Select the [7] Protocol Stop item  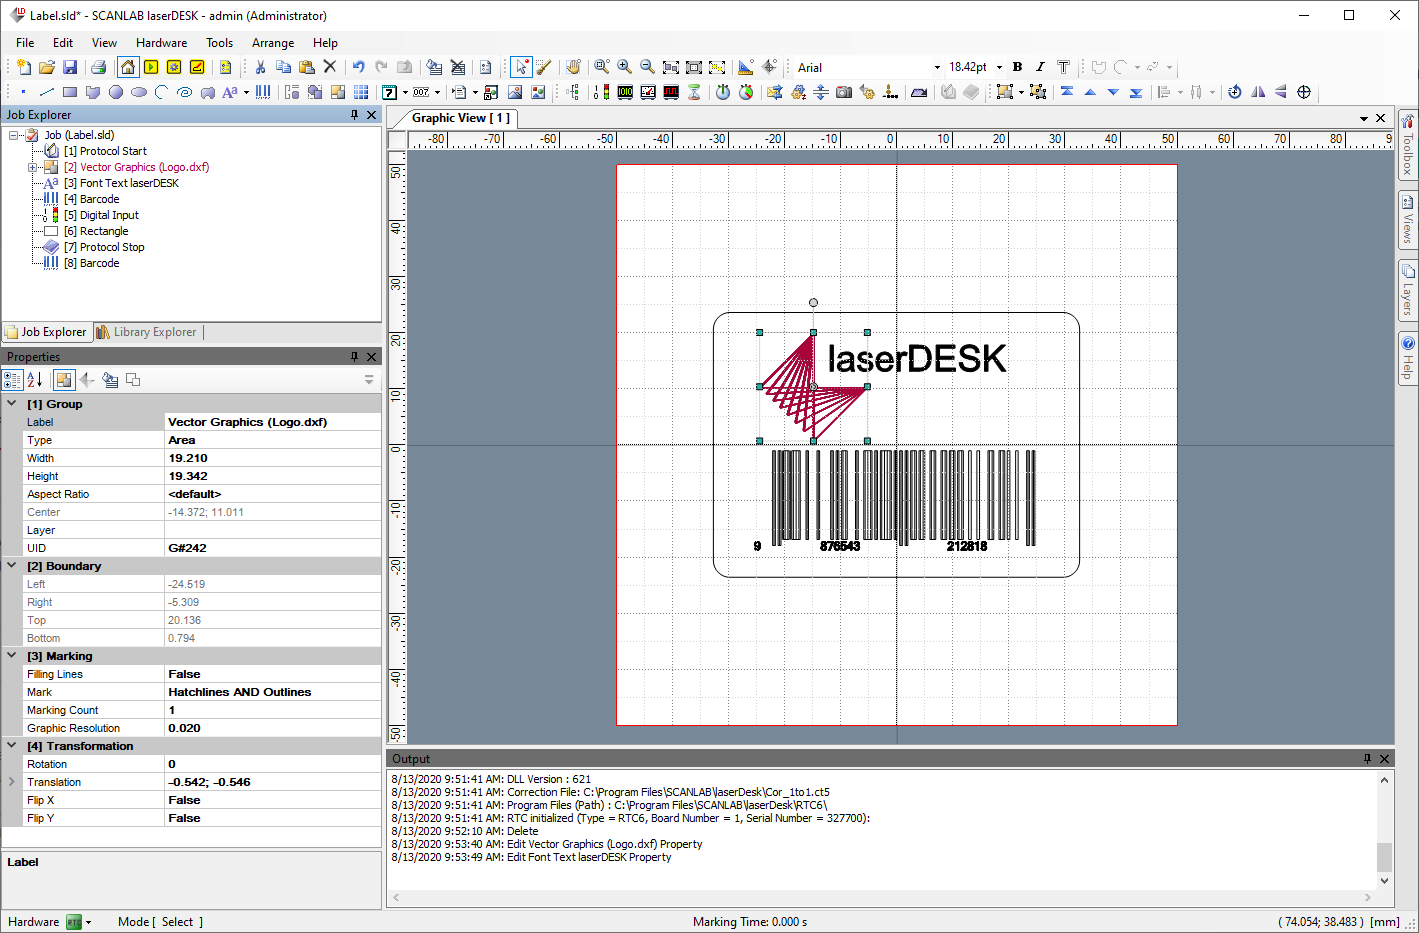pos(104,247)
